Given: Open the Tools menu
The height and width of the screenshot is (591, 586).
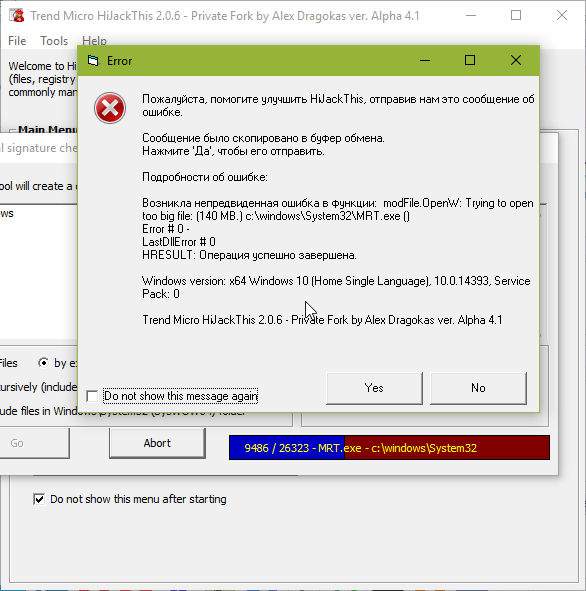Looking at the screenshot, I should pyautogui.click(x=54, y=41).
